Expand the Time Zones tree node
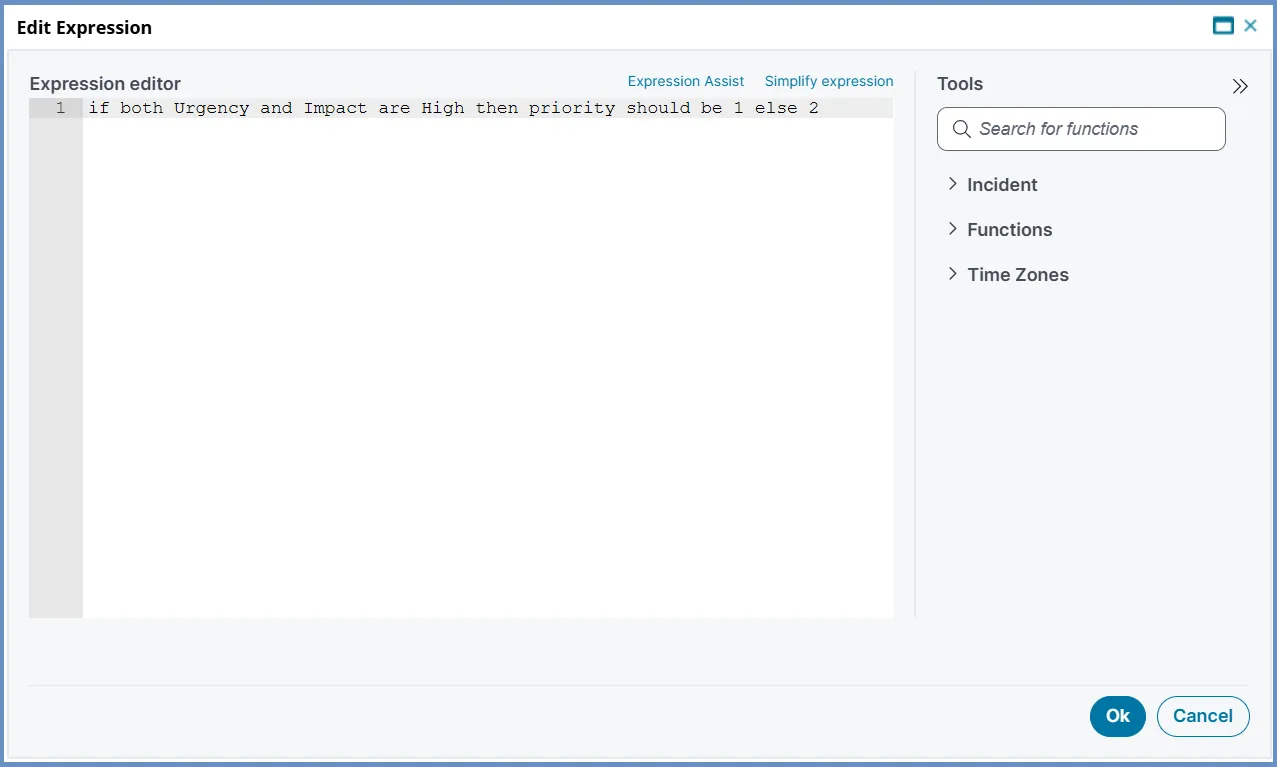The width and height of the screenshot is (1277, 767). point(952,274)
